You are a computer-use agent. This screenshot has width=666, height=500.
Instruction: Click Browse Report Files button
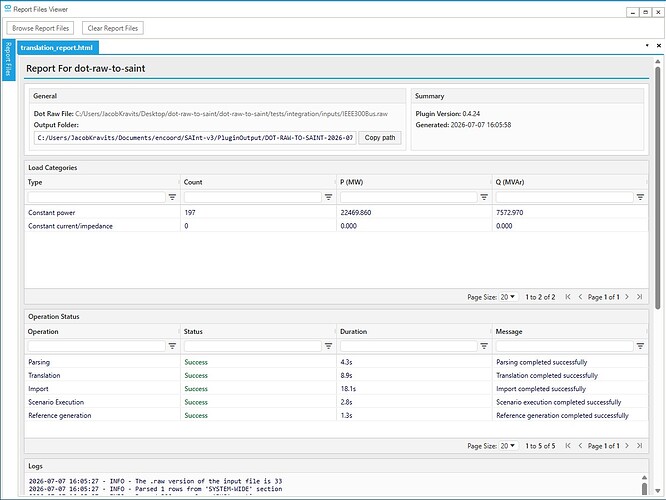(40, 28)
